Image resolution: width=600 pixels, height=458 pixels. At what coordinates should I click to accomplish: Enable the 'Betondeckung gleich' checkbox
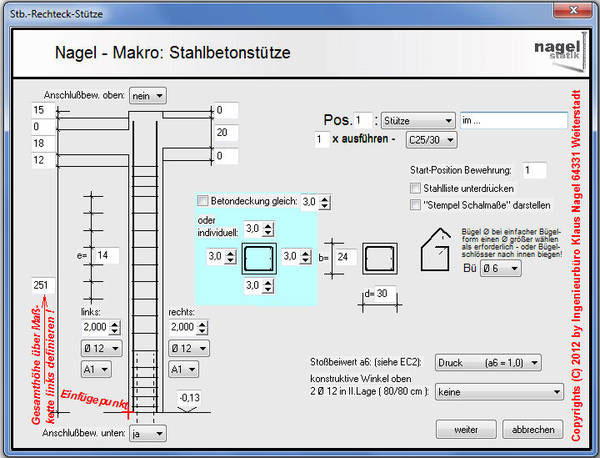(204, 201)
